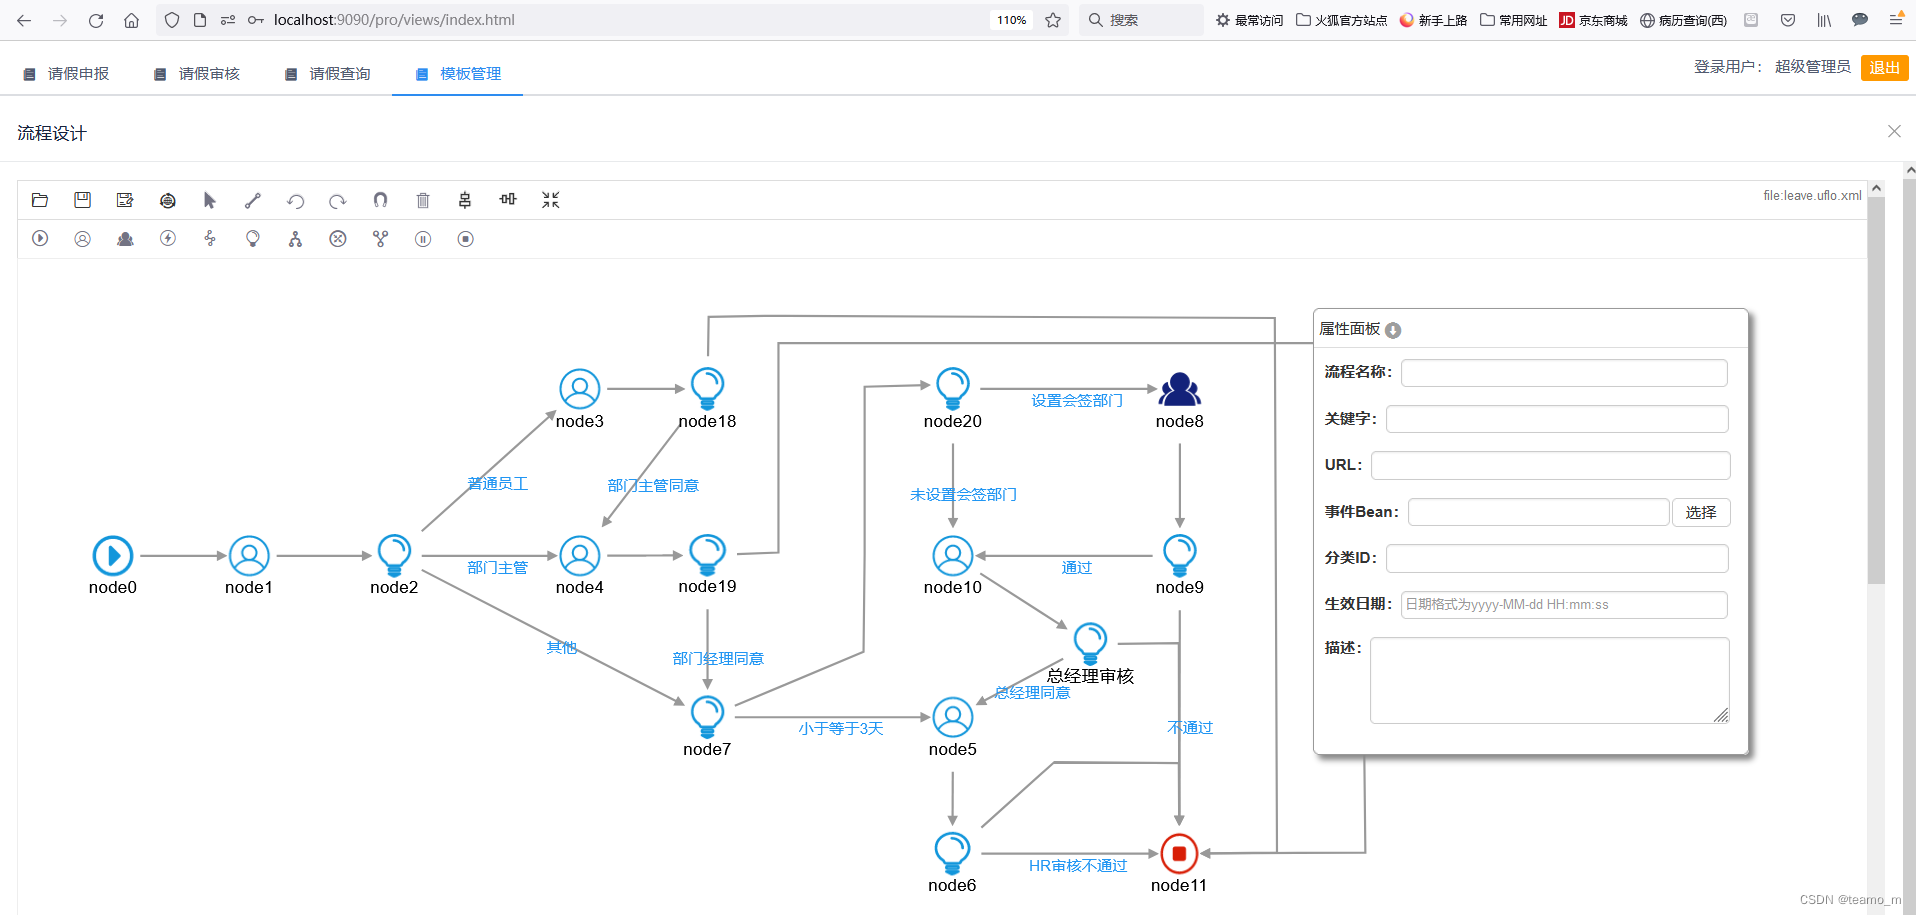Select the user task node tool
Image resolution: width=1916 pixels, height=915 pixels.
[83, 239]
